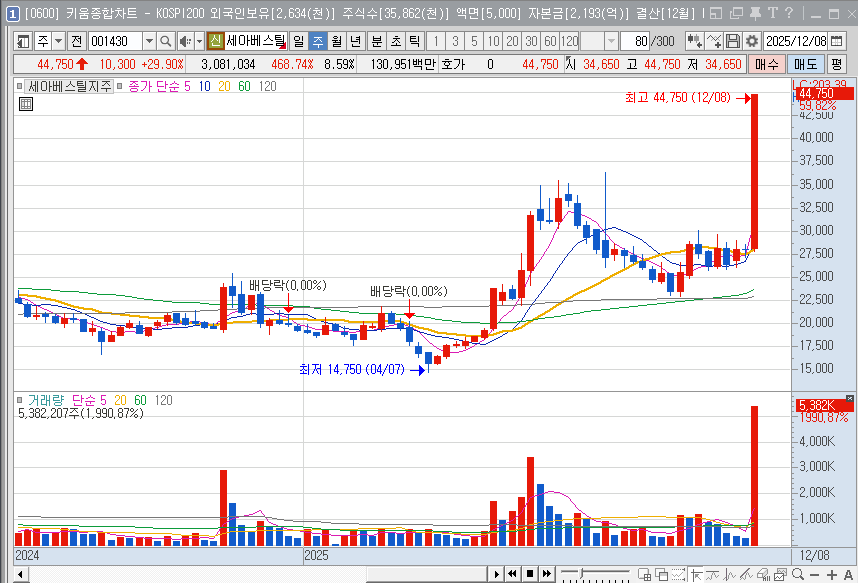Viewport: 858px width, 583px height.
Task: Close the volume panel with its X button
Action: pyautogui.click(x=849, y=399)
